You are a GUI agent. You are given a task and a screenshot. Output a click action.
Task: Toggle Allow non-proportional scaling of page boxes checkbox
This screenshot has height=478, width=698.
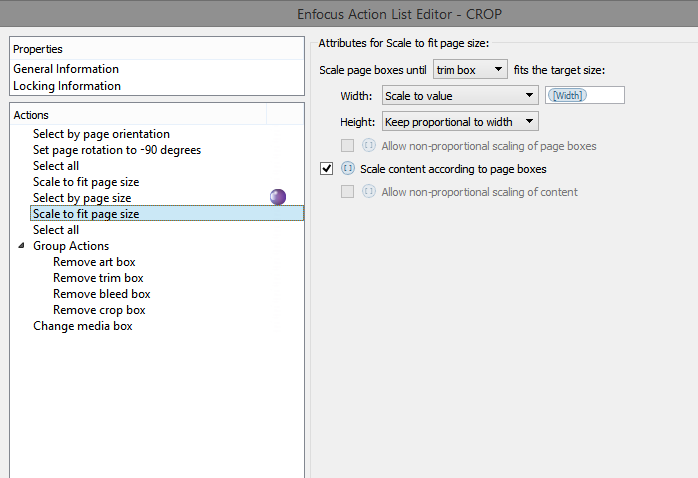(x=347, y=146)
